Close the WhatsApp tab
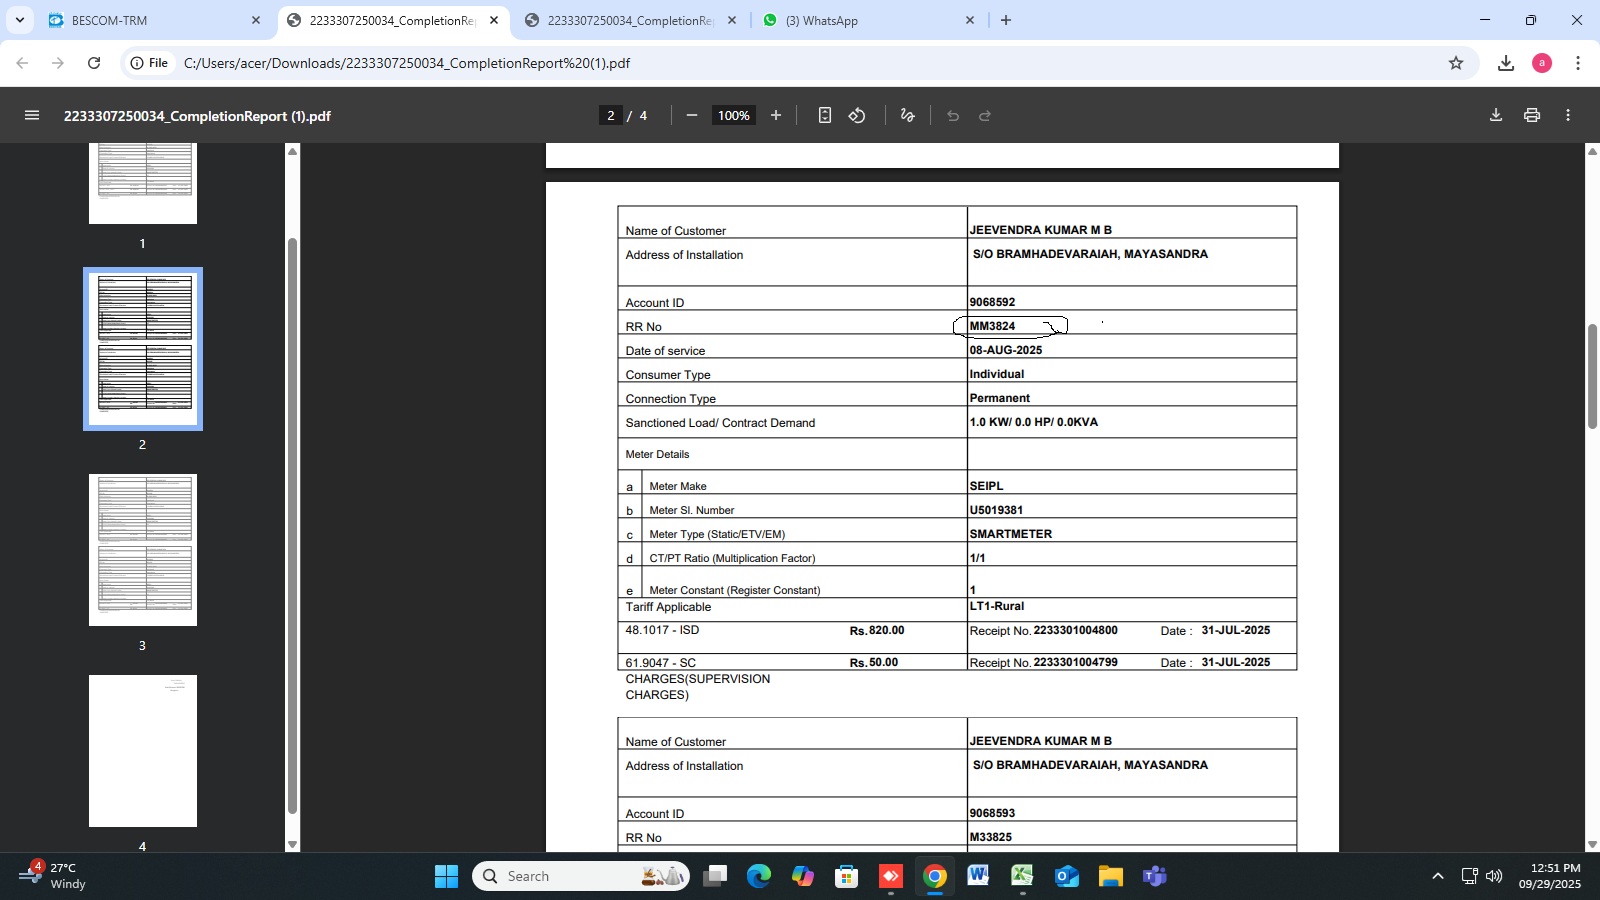Screen dimensions: 1600x900 pyautogui.click(x=970, y=20)
